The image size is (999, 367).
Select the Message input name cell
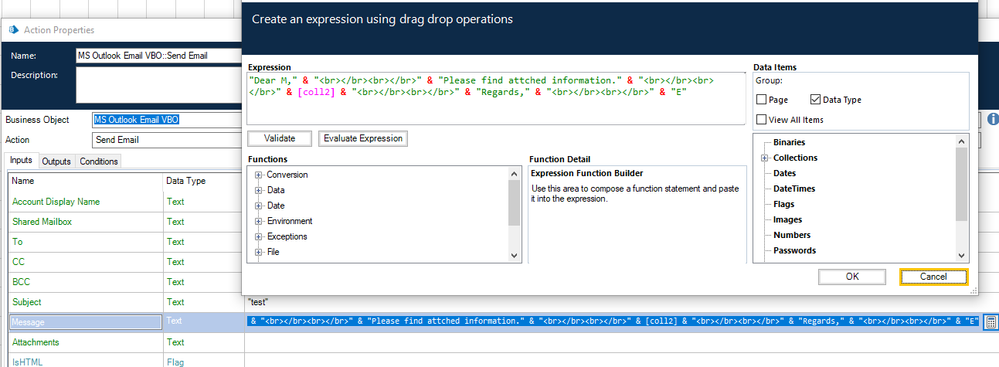point(85,322)
